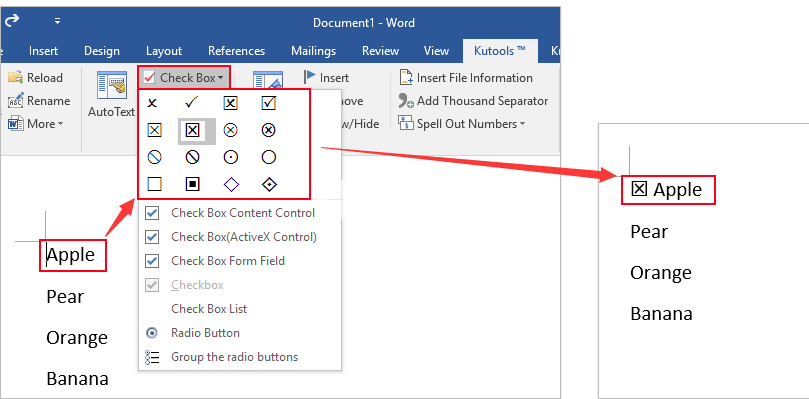
Task: Click the AutoText pane icon
Action: click(111, 86)
